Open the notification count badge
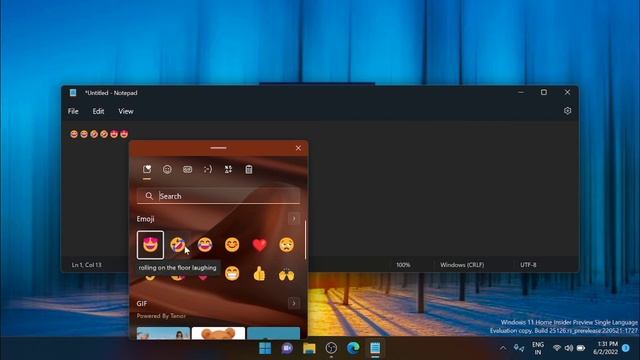This screenshot has width=640, height=360. (x=626, y=348)
